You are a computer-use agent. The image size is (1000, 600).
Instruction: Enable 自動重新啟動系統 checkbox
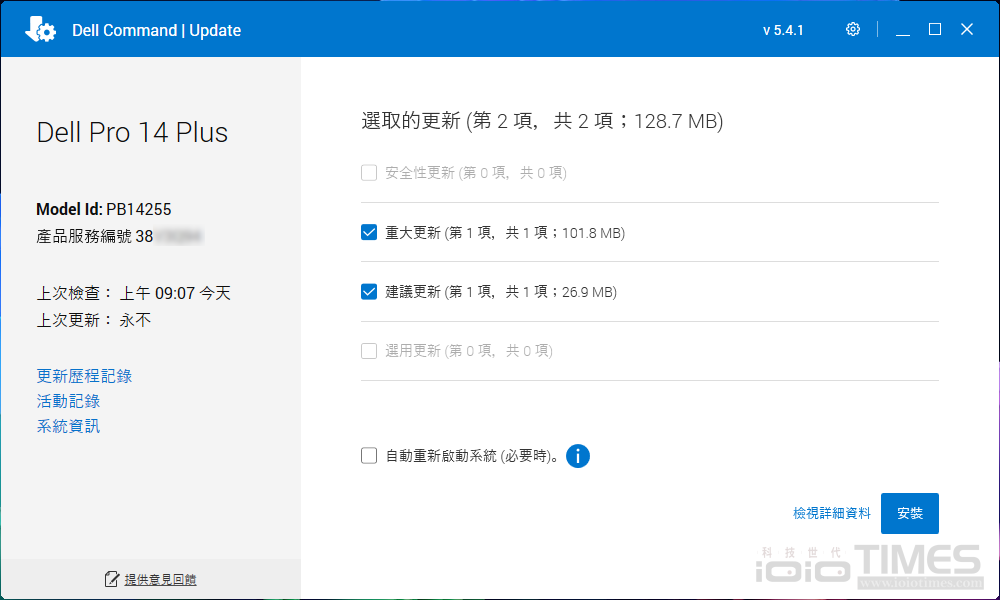coord(369,455)
